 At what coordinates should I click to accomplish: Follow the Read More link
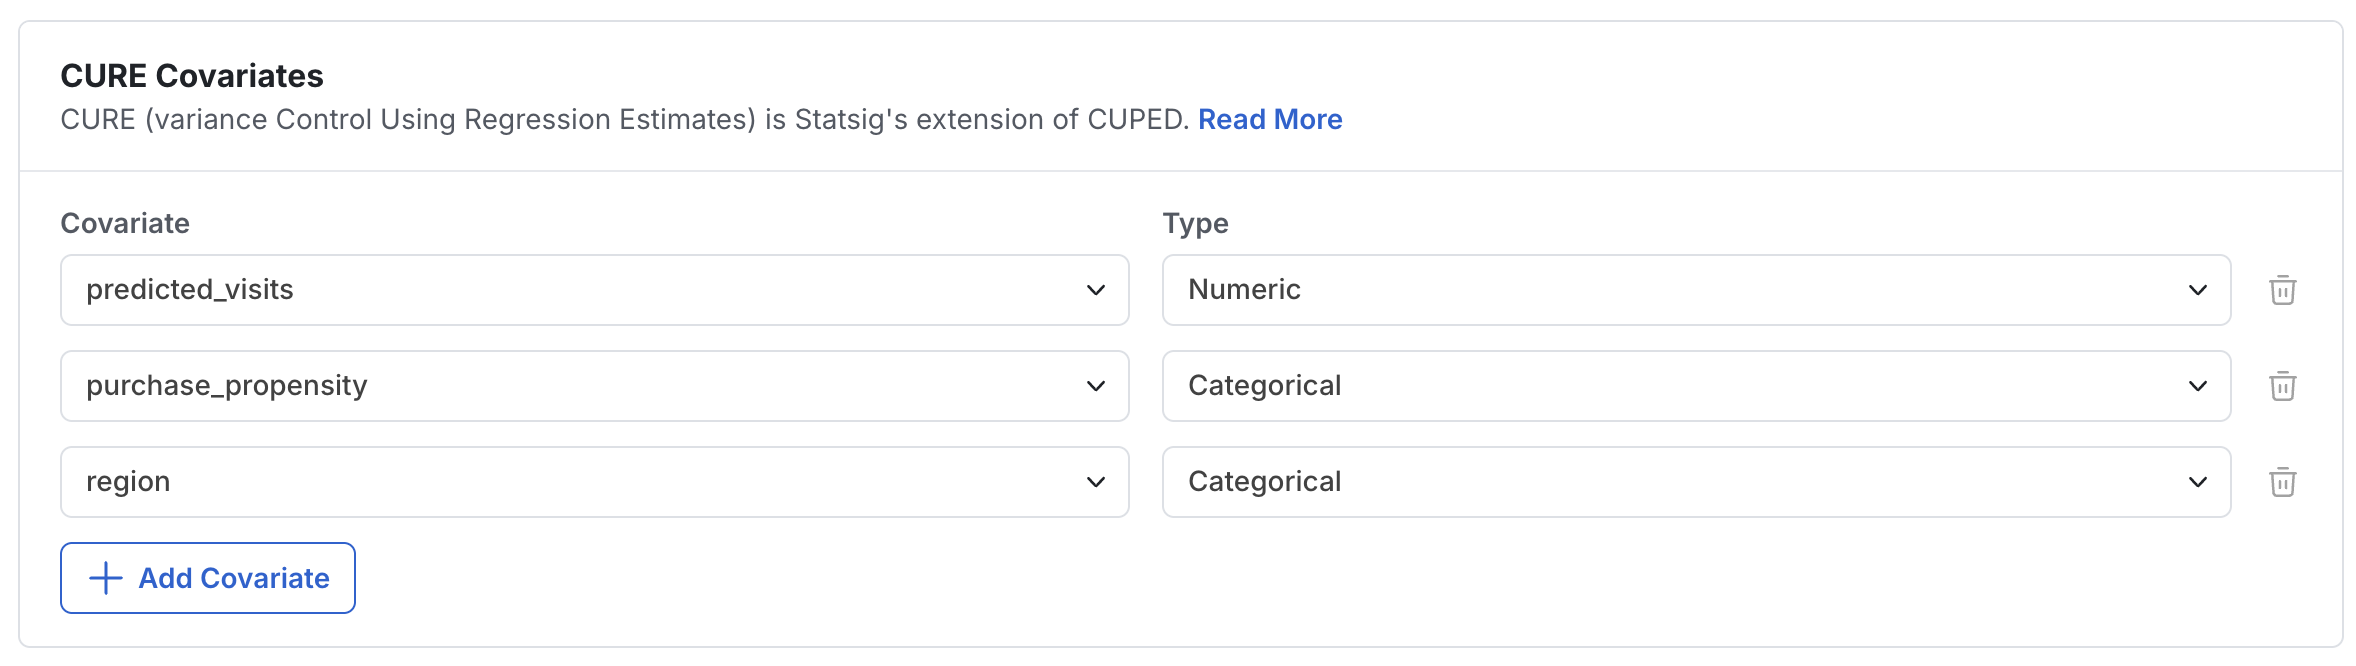(1270, 119)
